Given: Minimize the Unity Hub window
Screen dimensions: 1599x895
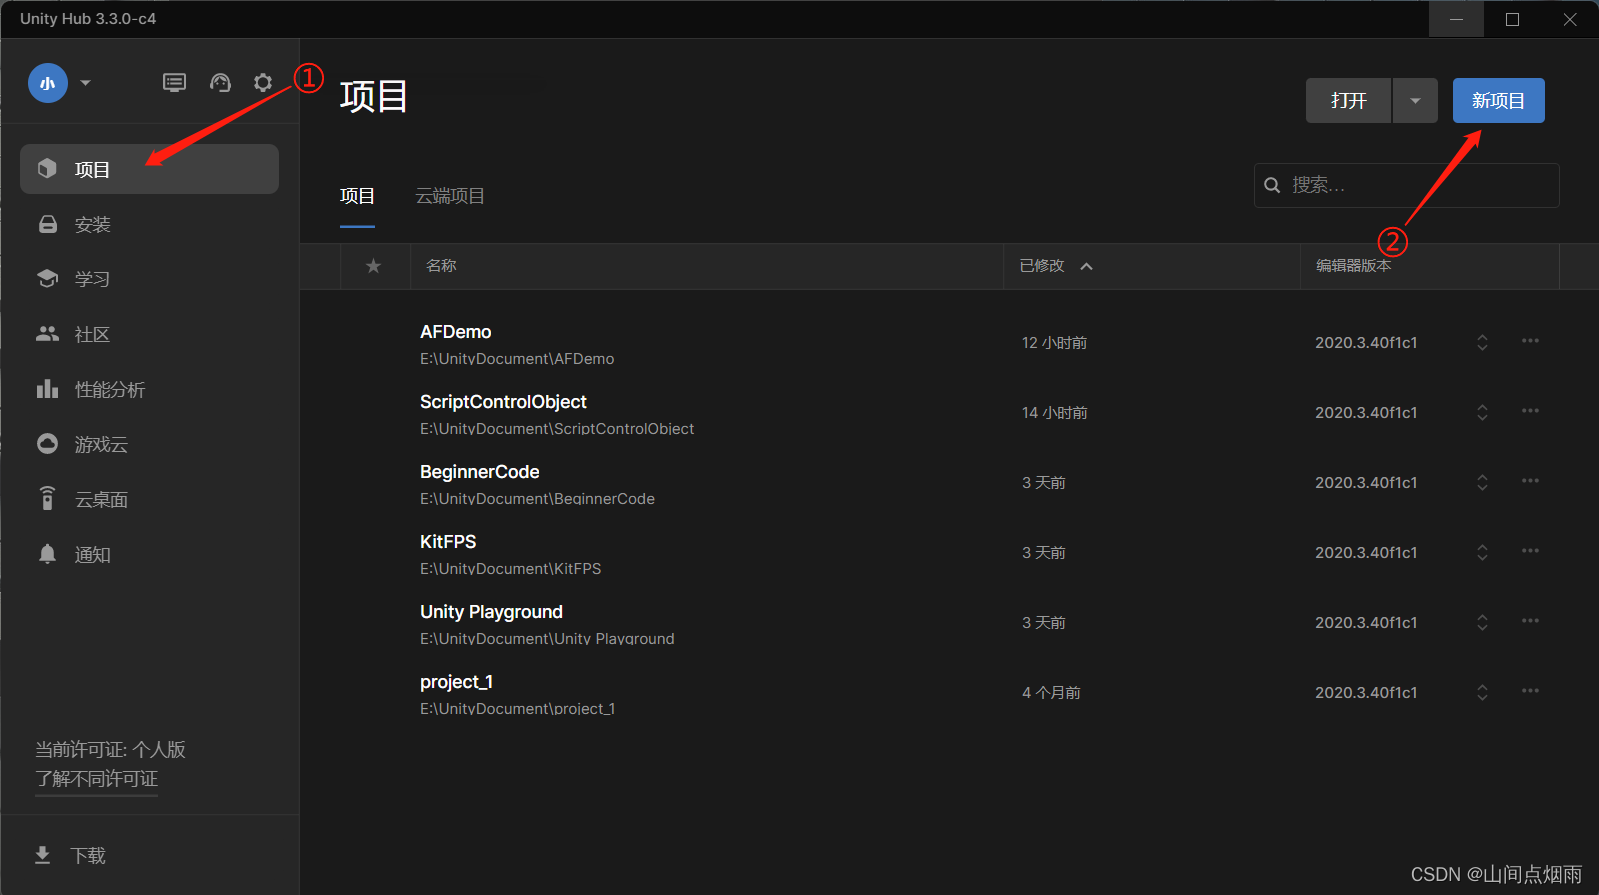Looking at the screenshot, I should click(1456, 19).
